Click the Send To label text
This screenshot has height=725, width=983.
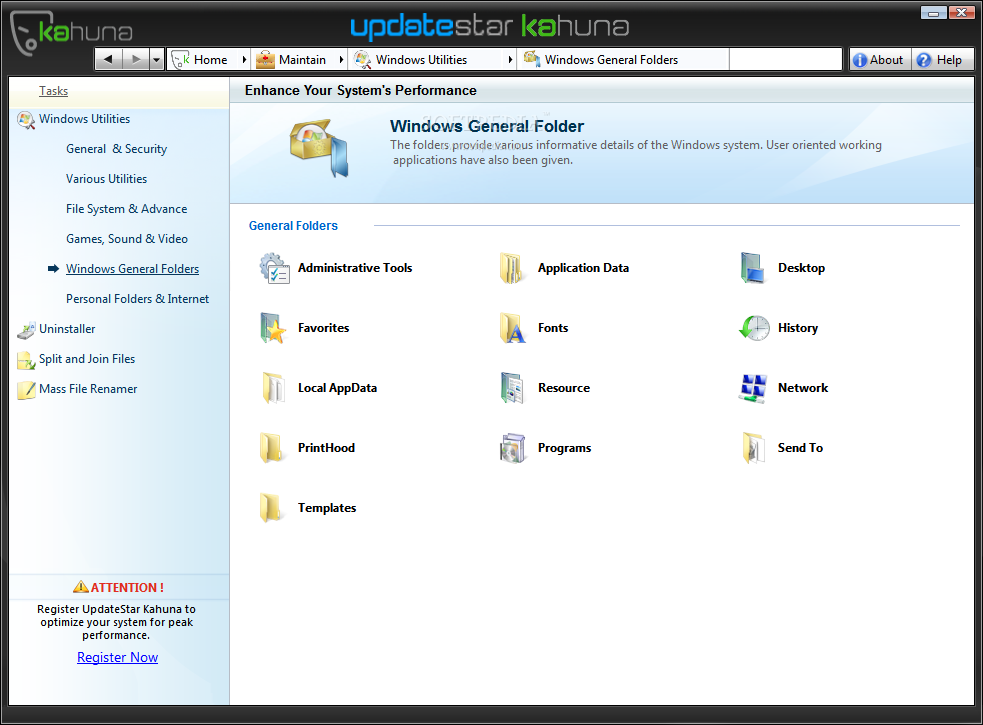pyautogui.click(x=800, y=448)
